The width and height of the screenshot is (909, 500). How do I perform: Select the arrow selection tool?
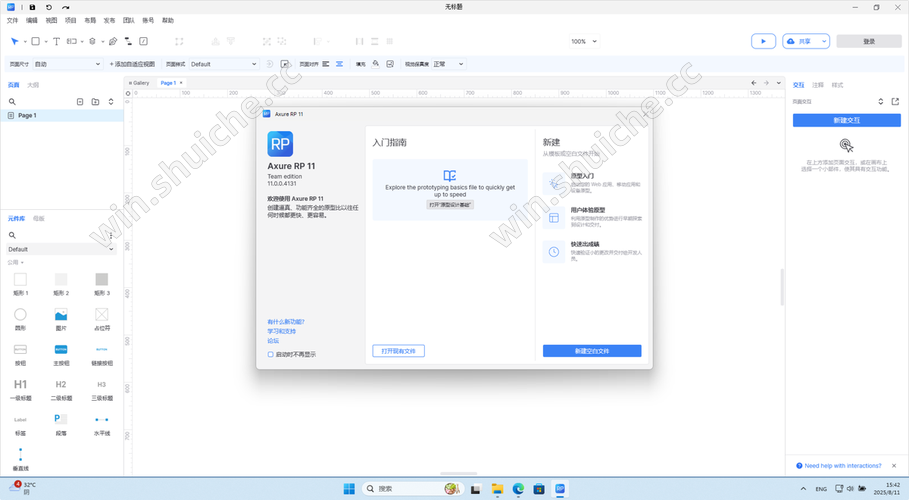(14, 41)
